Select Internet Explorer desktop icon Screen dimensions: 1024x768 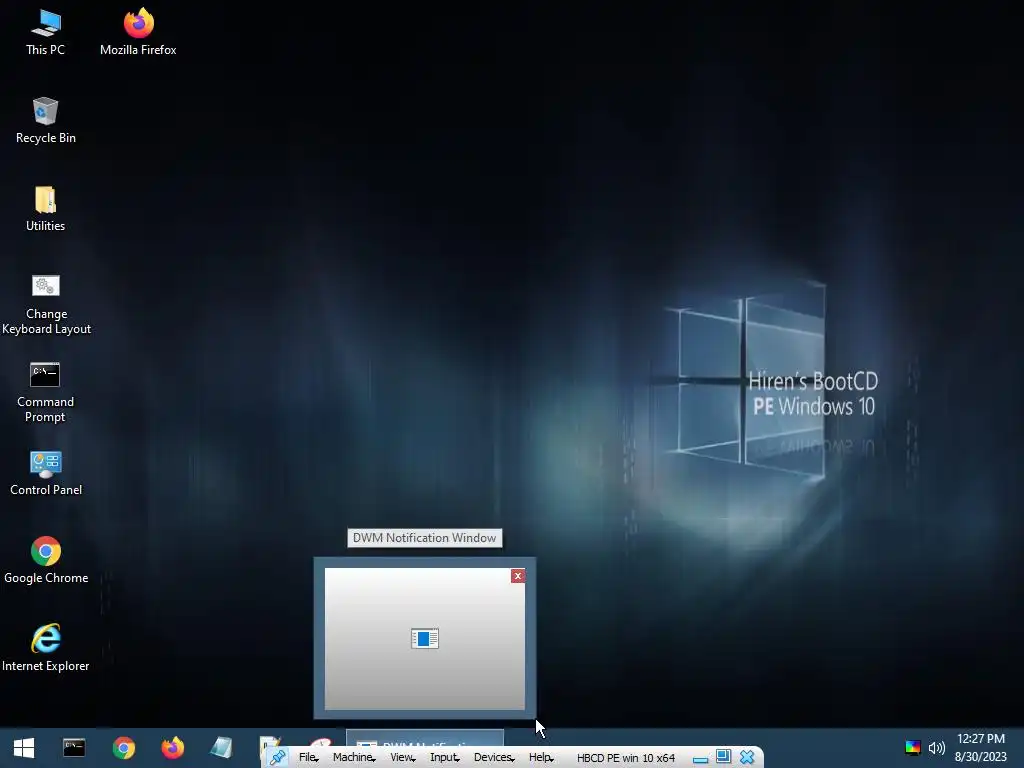[46, 648]
